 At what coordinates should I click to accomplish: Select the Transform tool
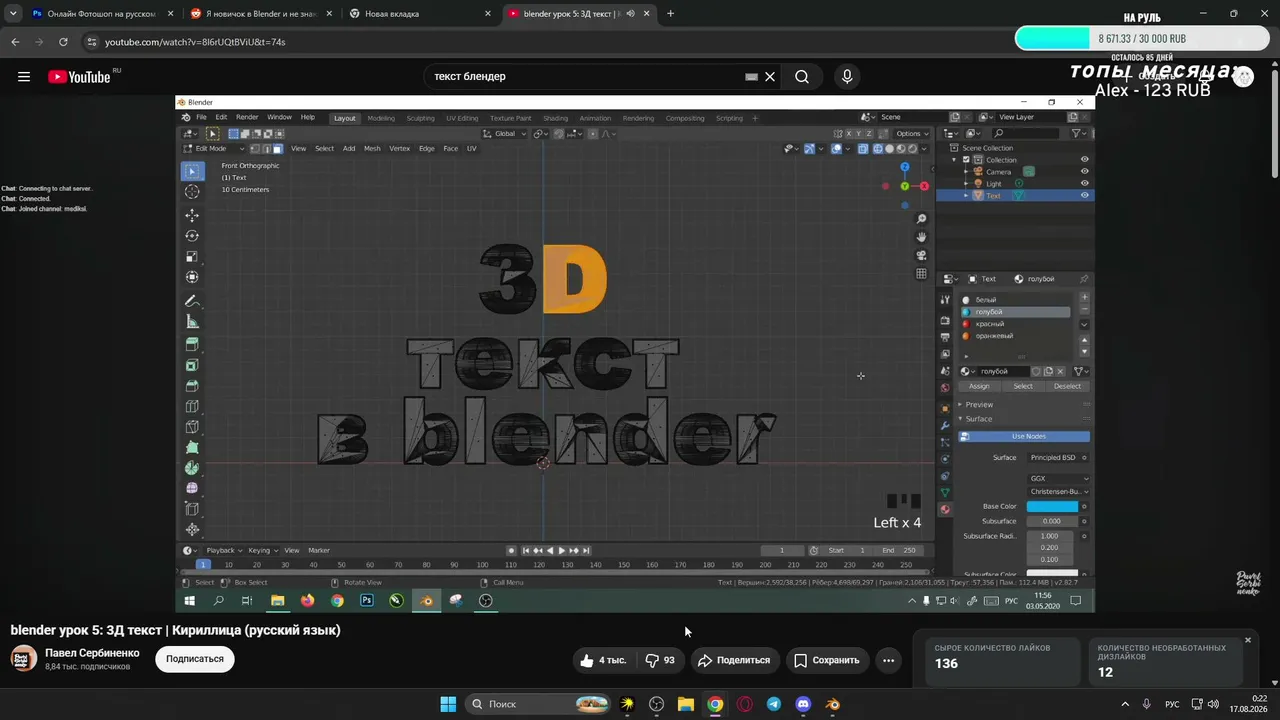(x=192, y=277)
